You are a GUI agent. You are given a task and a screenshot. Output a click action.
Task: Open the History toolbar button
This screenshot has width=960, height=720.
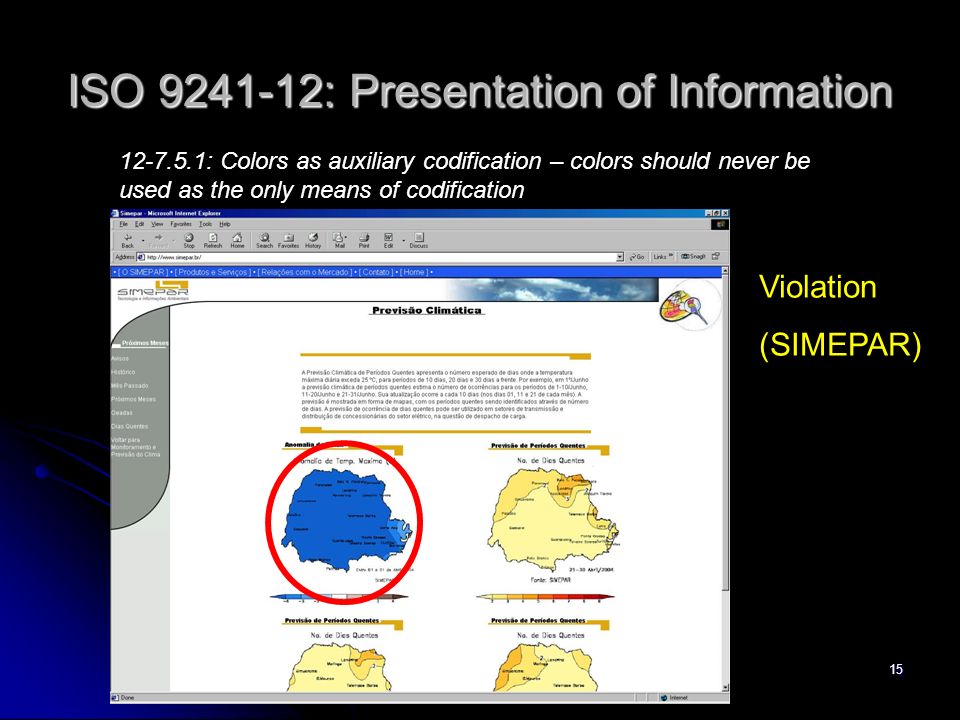point(313,241)
